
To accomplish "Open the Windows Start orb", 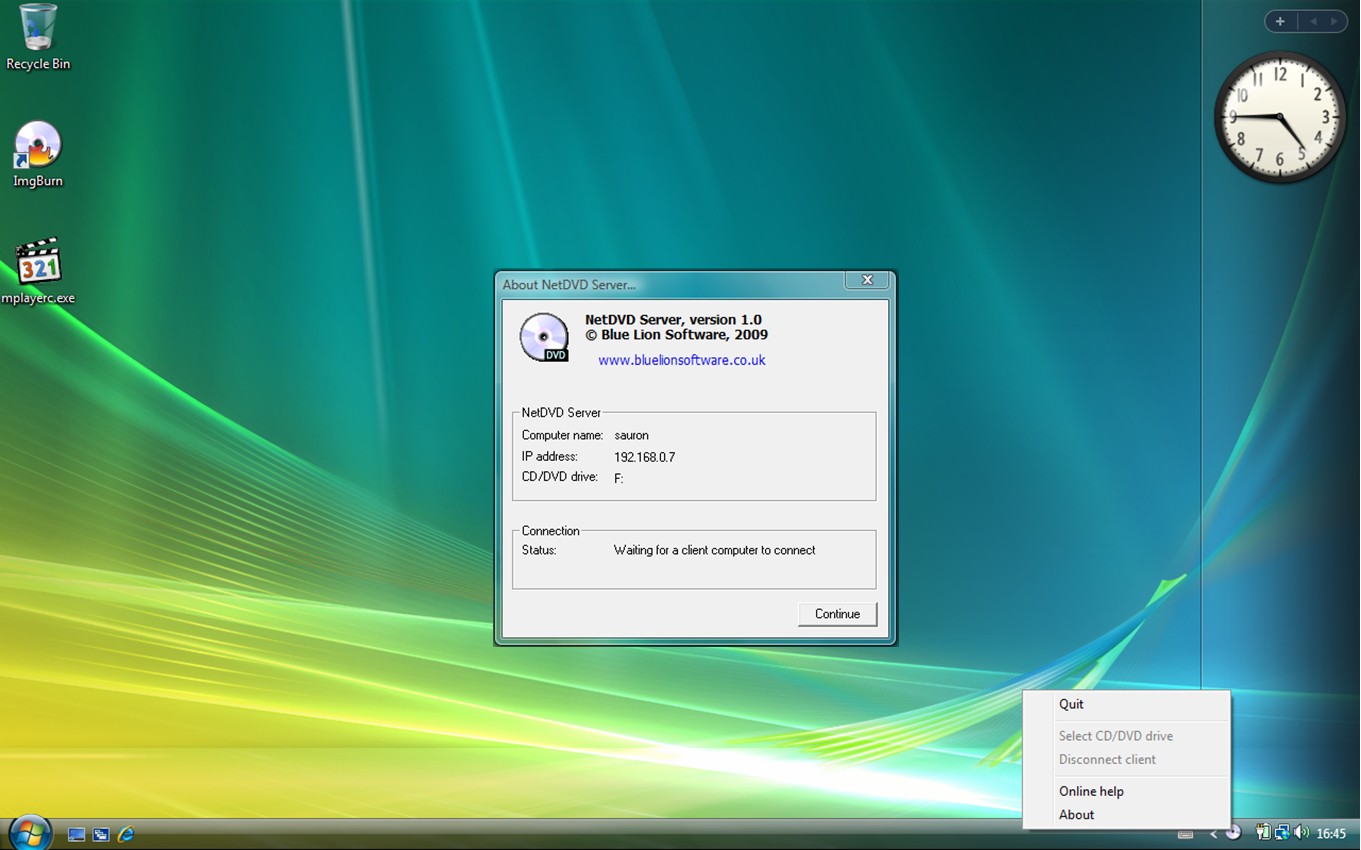I will tap(30, 832).
